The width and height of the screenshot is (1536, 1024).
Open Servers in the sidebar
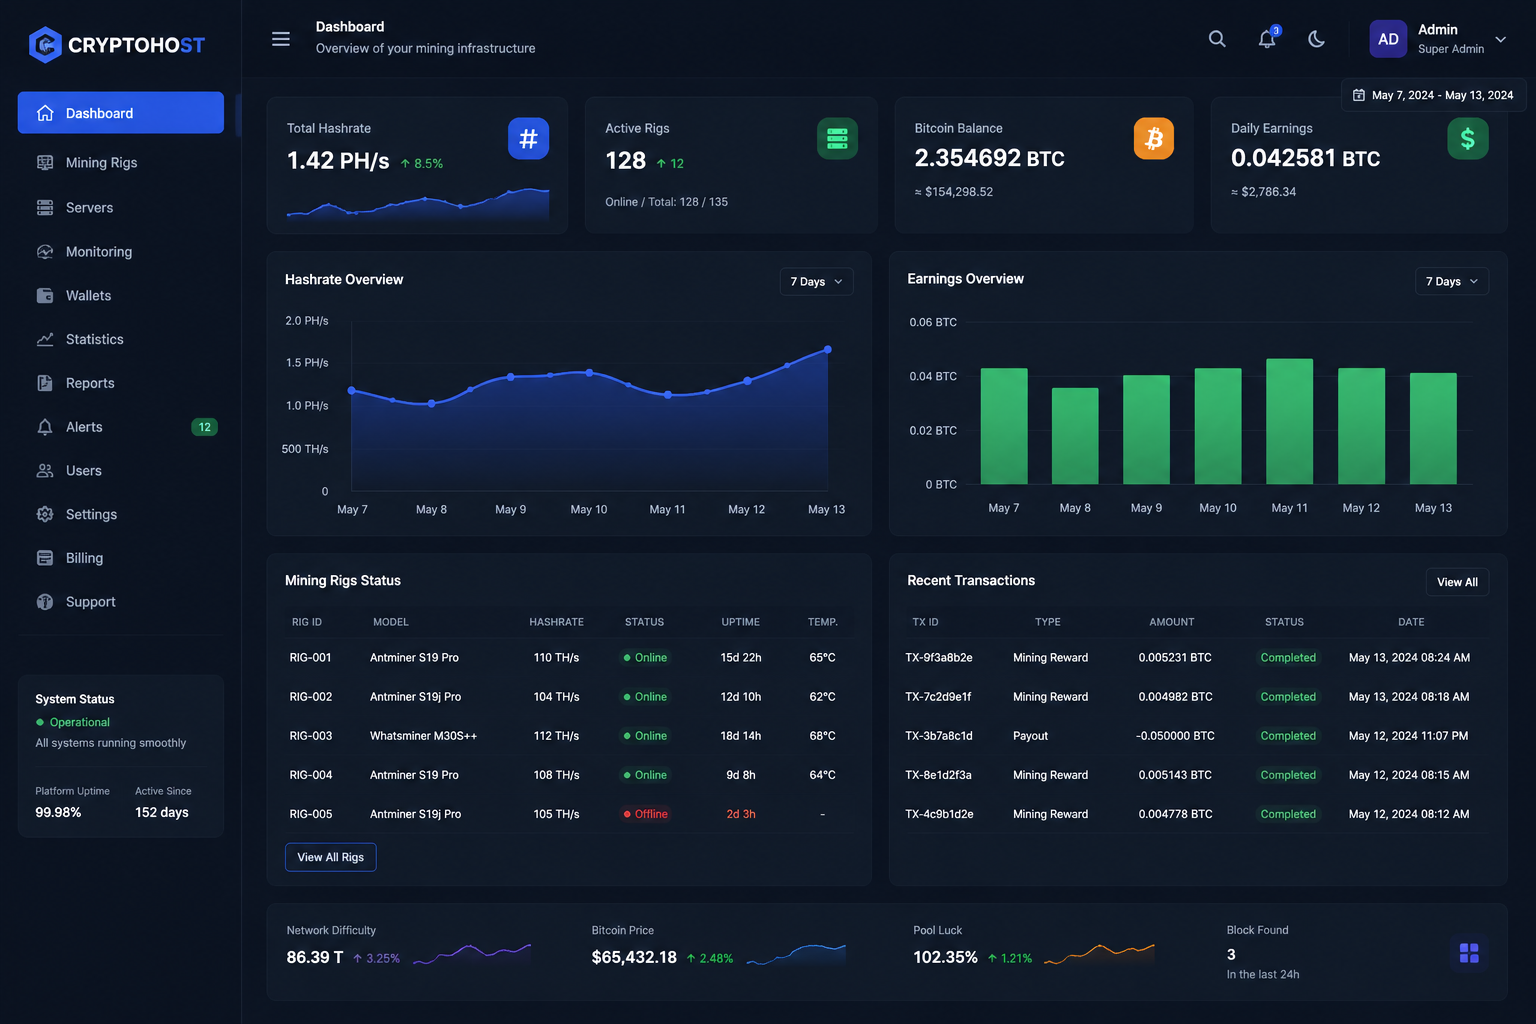121,208
